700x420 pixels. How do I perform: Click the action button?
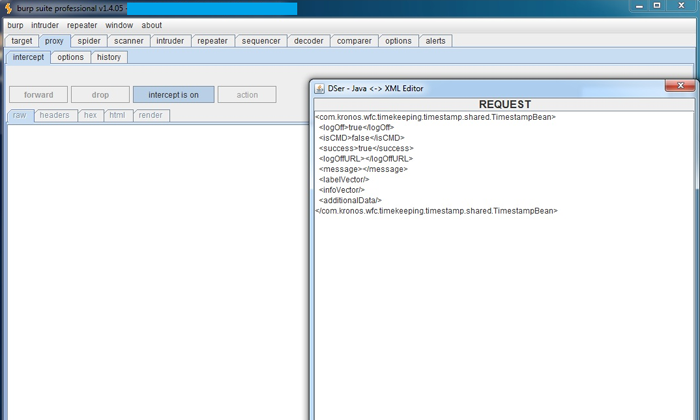point(247,95)
